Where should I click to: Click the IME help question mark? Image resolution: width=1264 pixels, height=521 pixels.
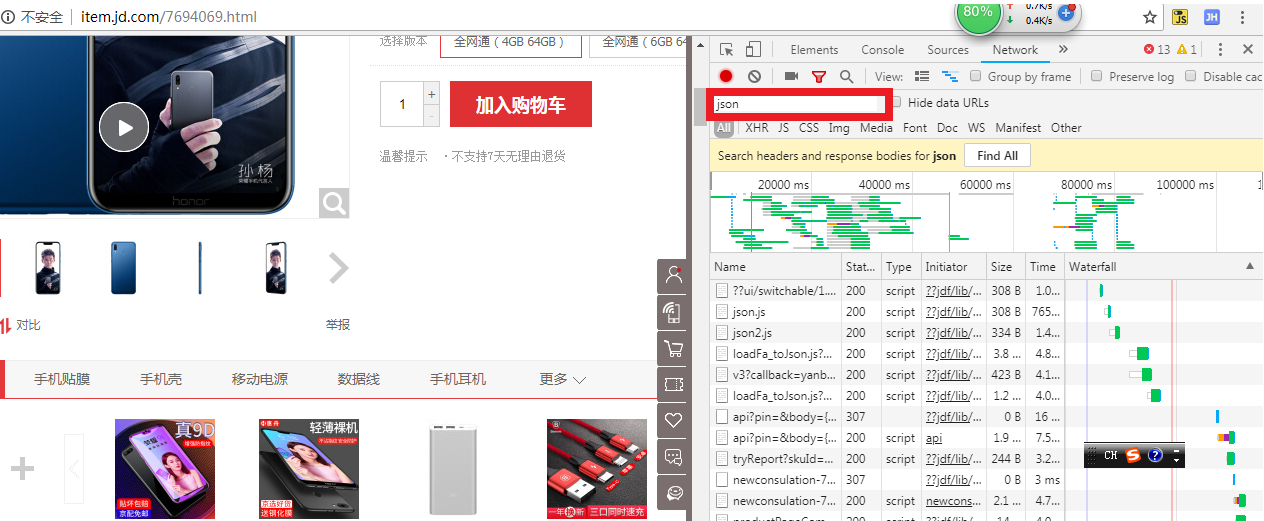(1155, 455)
